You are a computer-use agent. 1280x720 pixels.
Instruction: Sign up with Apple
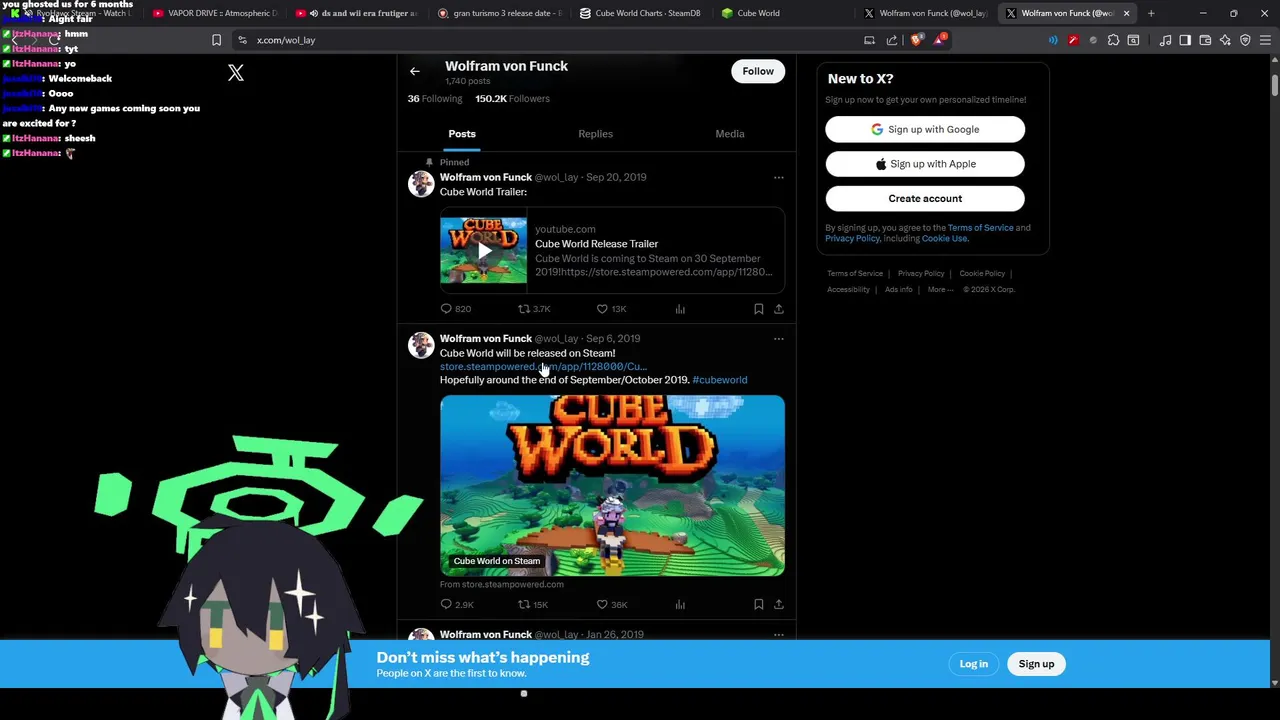[925, 164]
